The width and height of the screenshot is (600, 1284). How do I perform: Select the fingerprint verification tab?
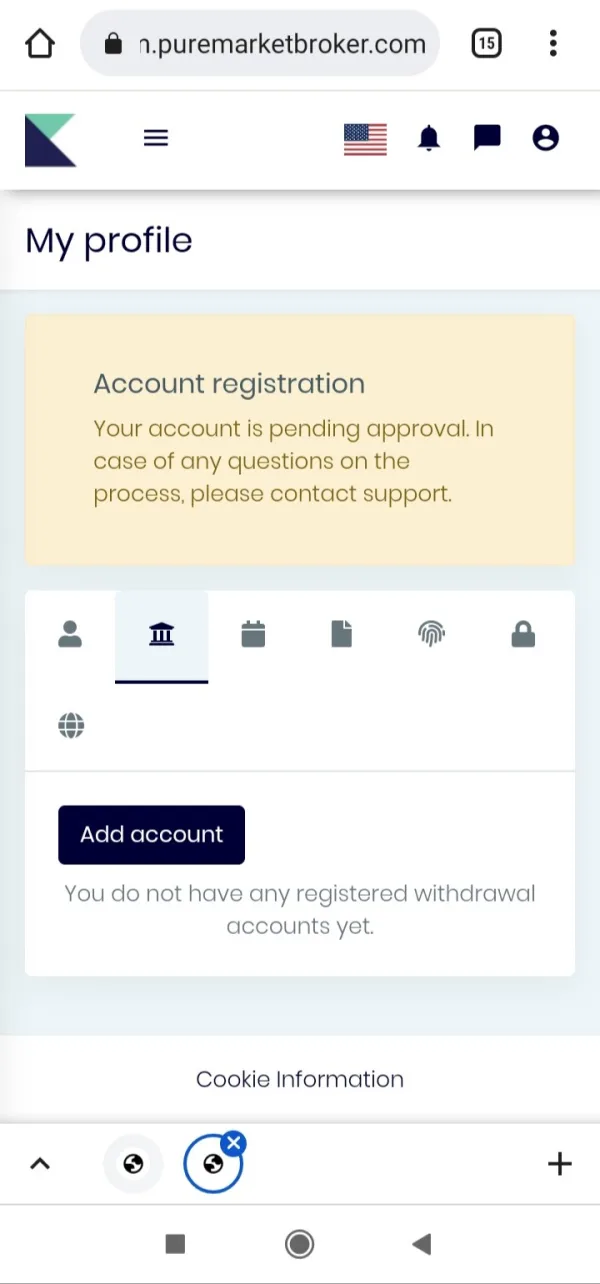431,634
